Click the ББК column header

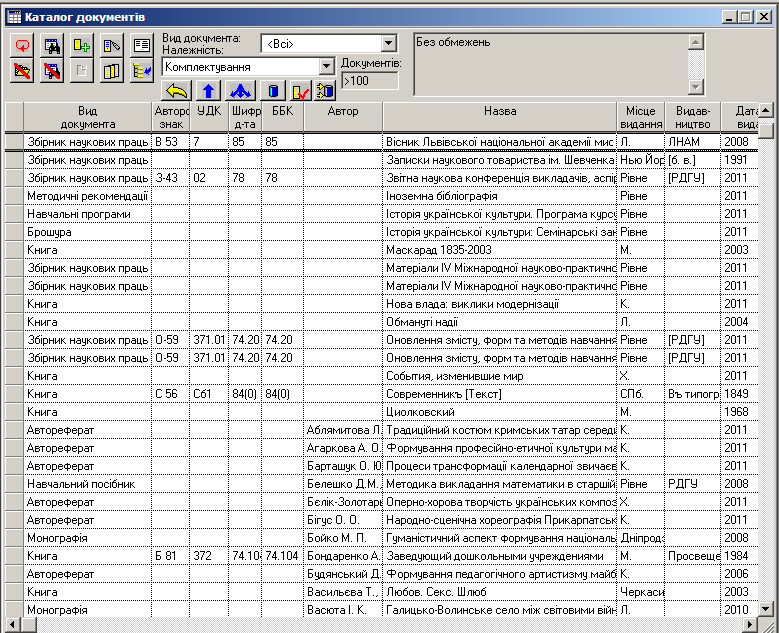282,117
